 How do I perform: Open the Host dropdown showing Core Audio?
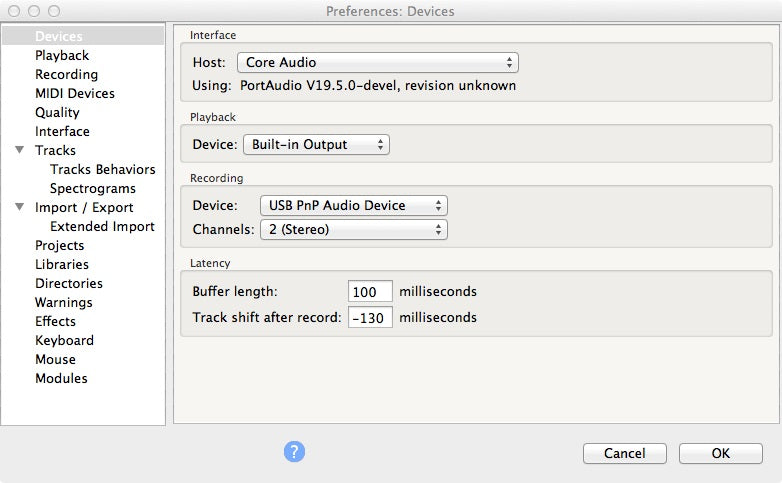pos(377,63)
